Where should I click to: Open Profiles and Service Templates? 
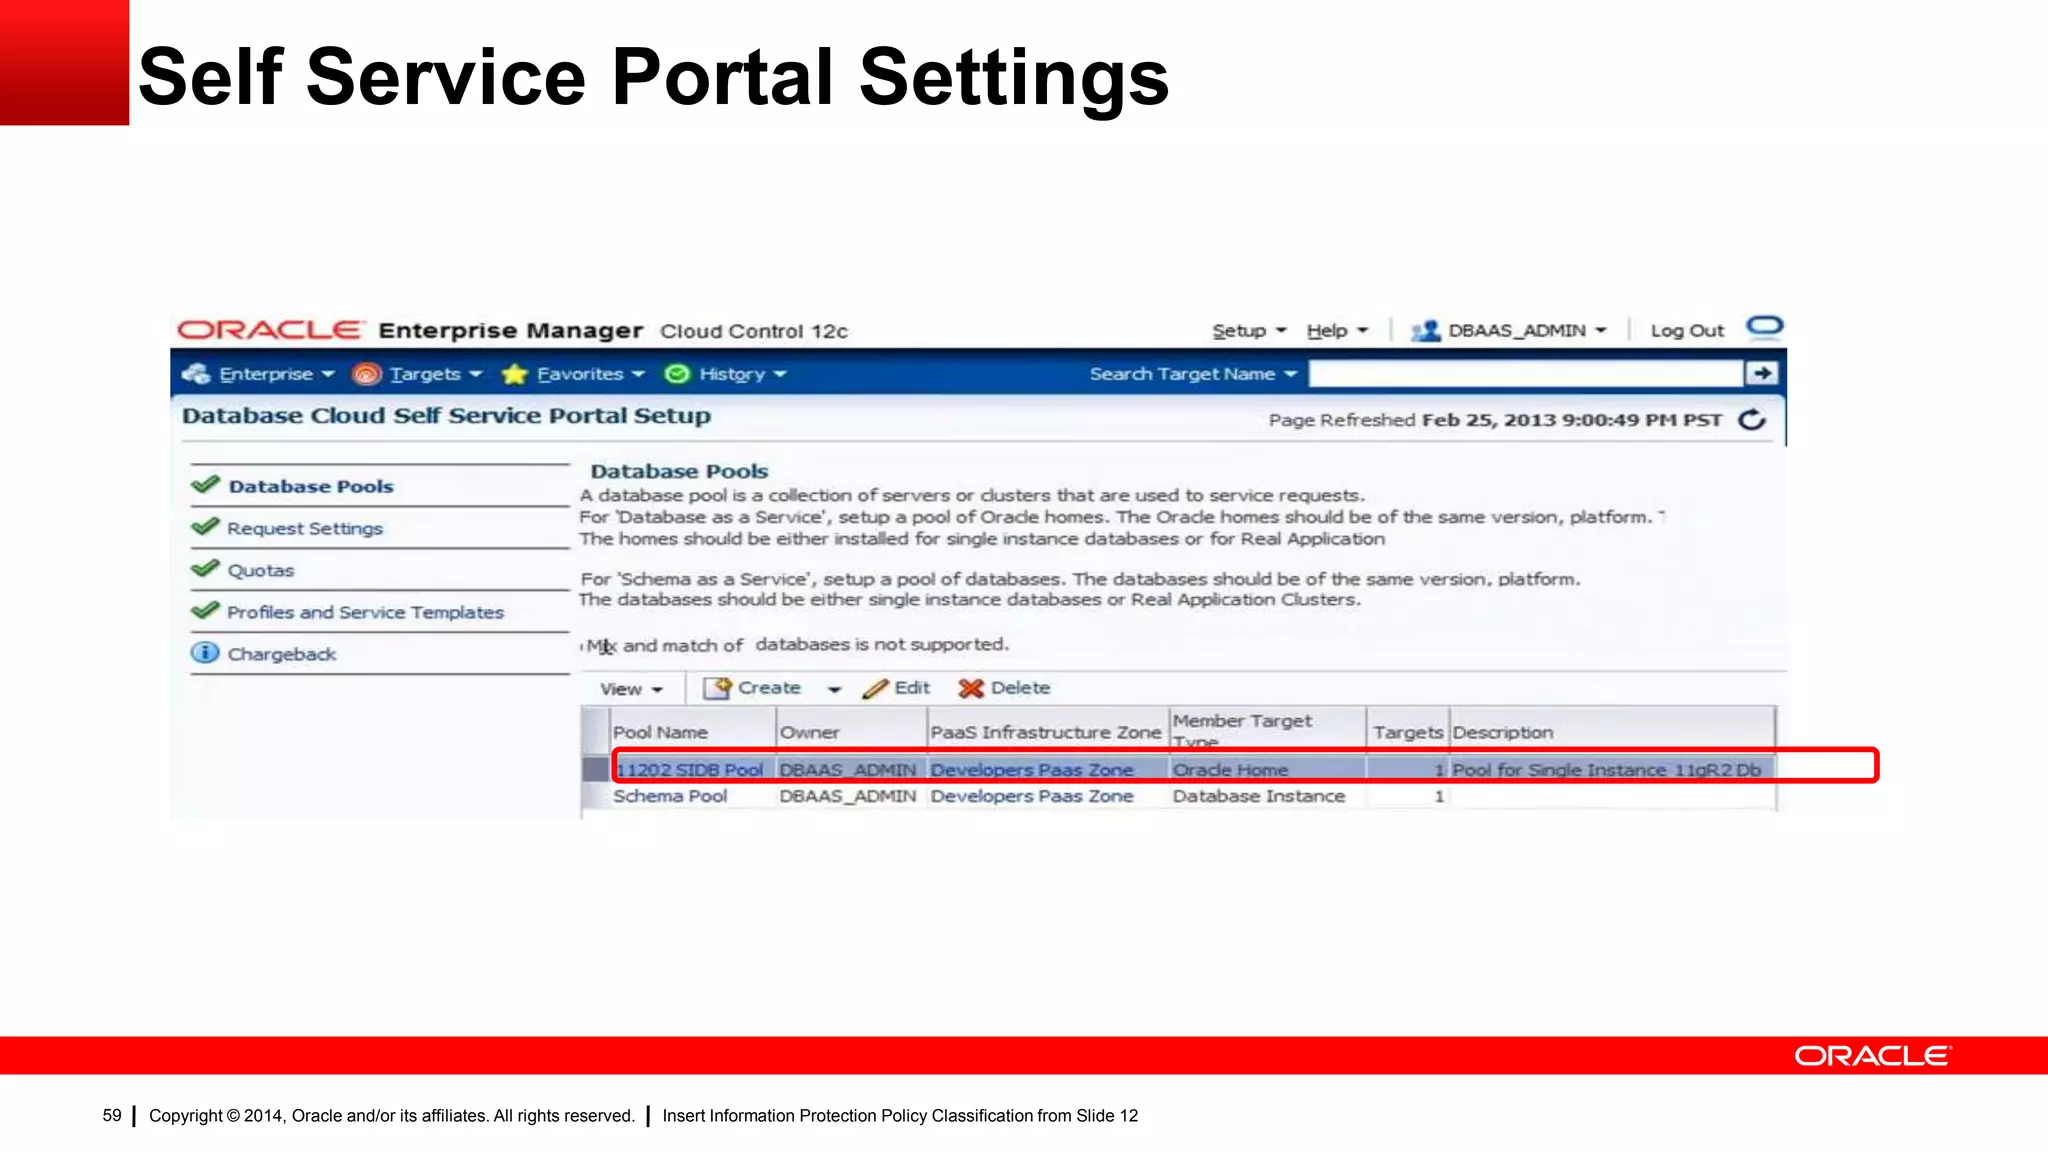pyautogui.click(x=365, y=612)
